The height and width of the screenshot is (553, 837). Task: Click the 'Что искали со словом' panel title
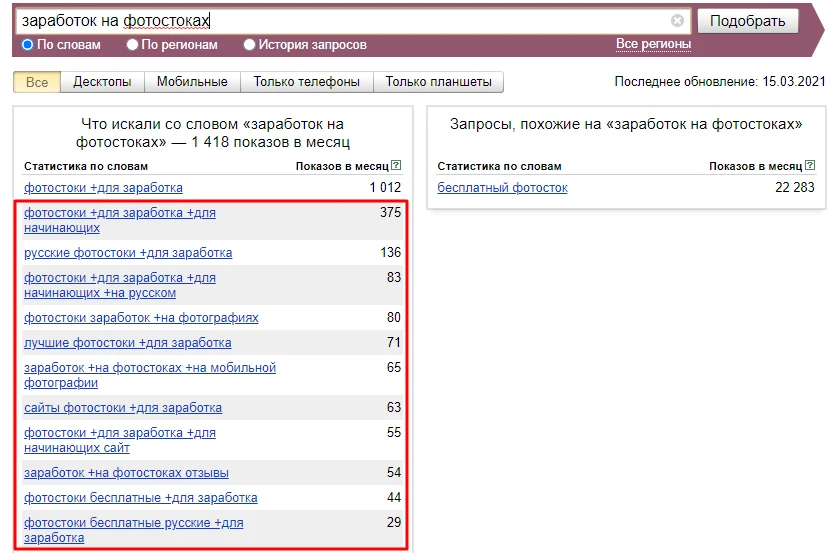click(x=212, y=133)
